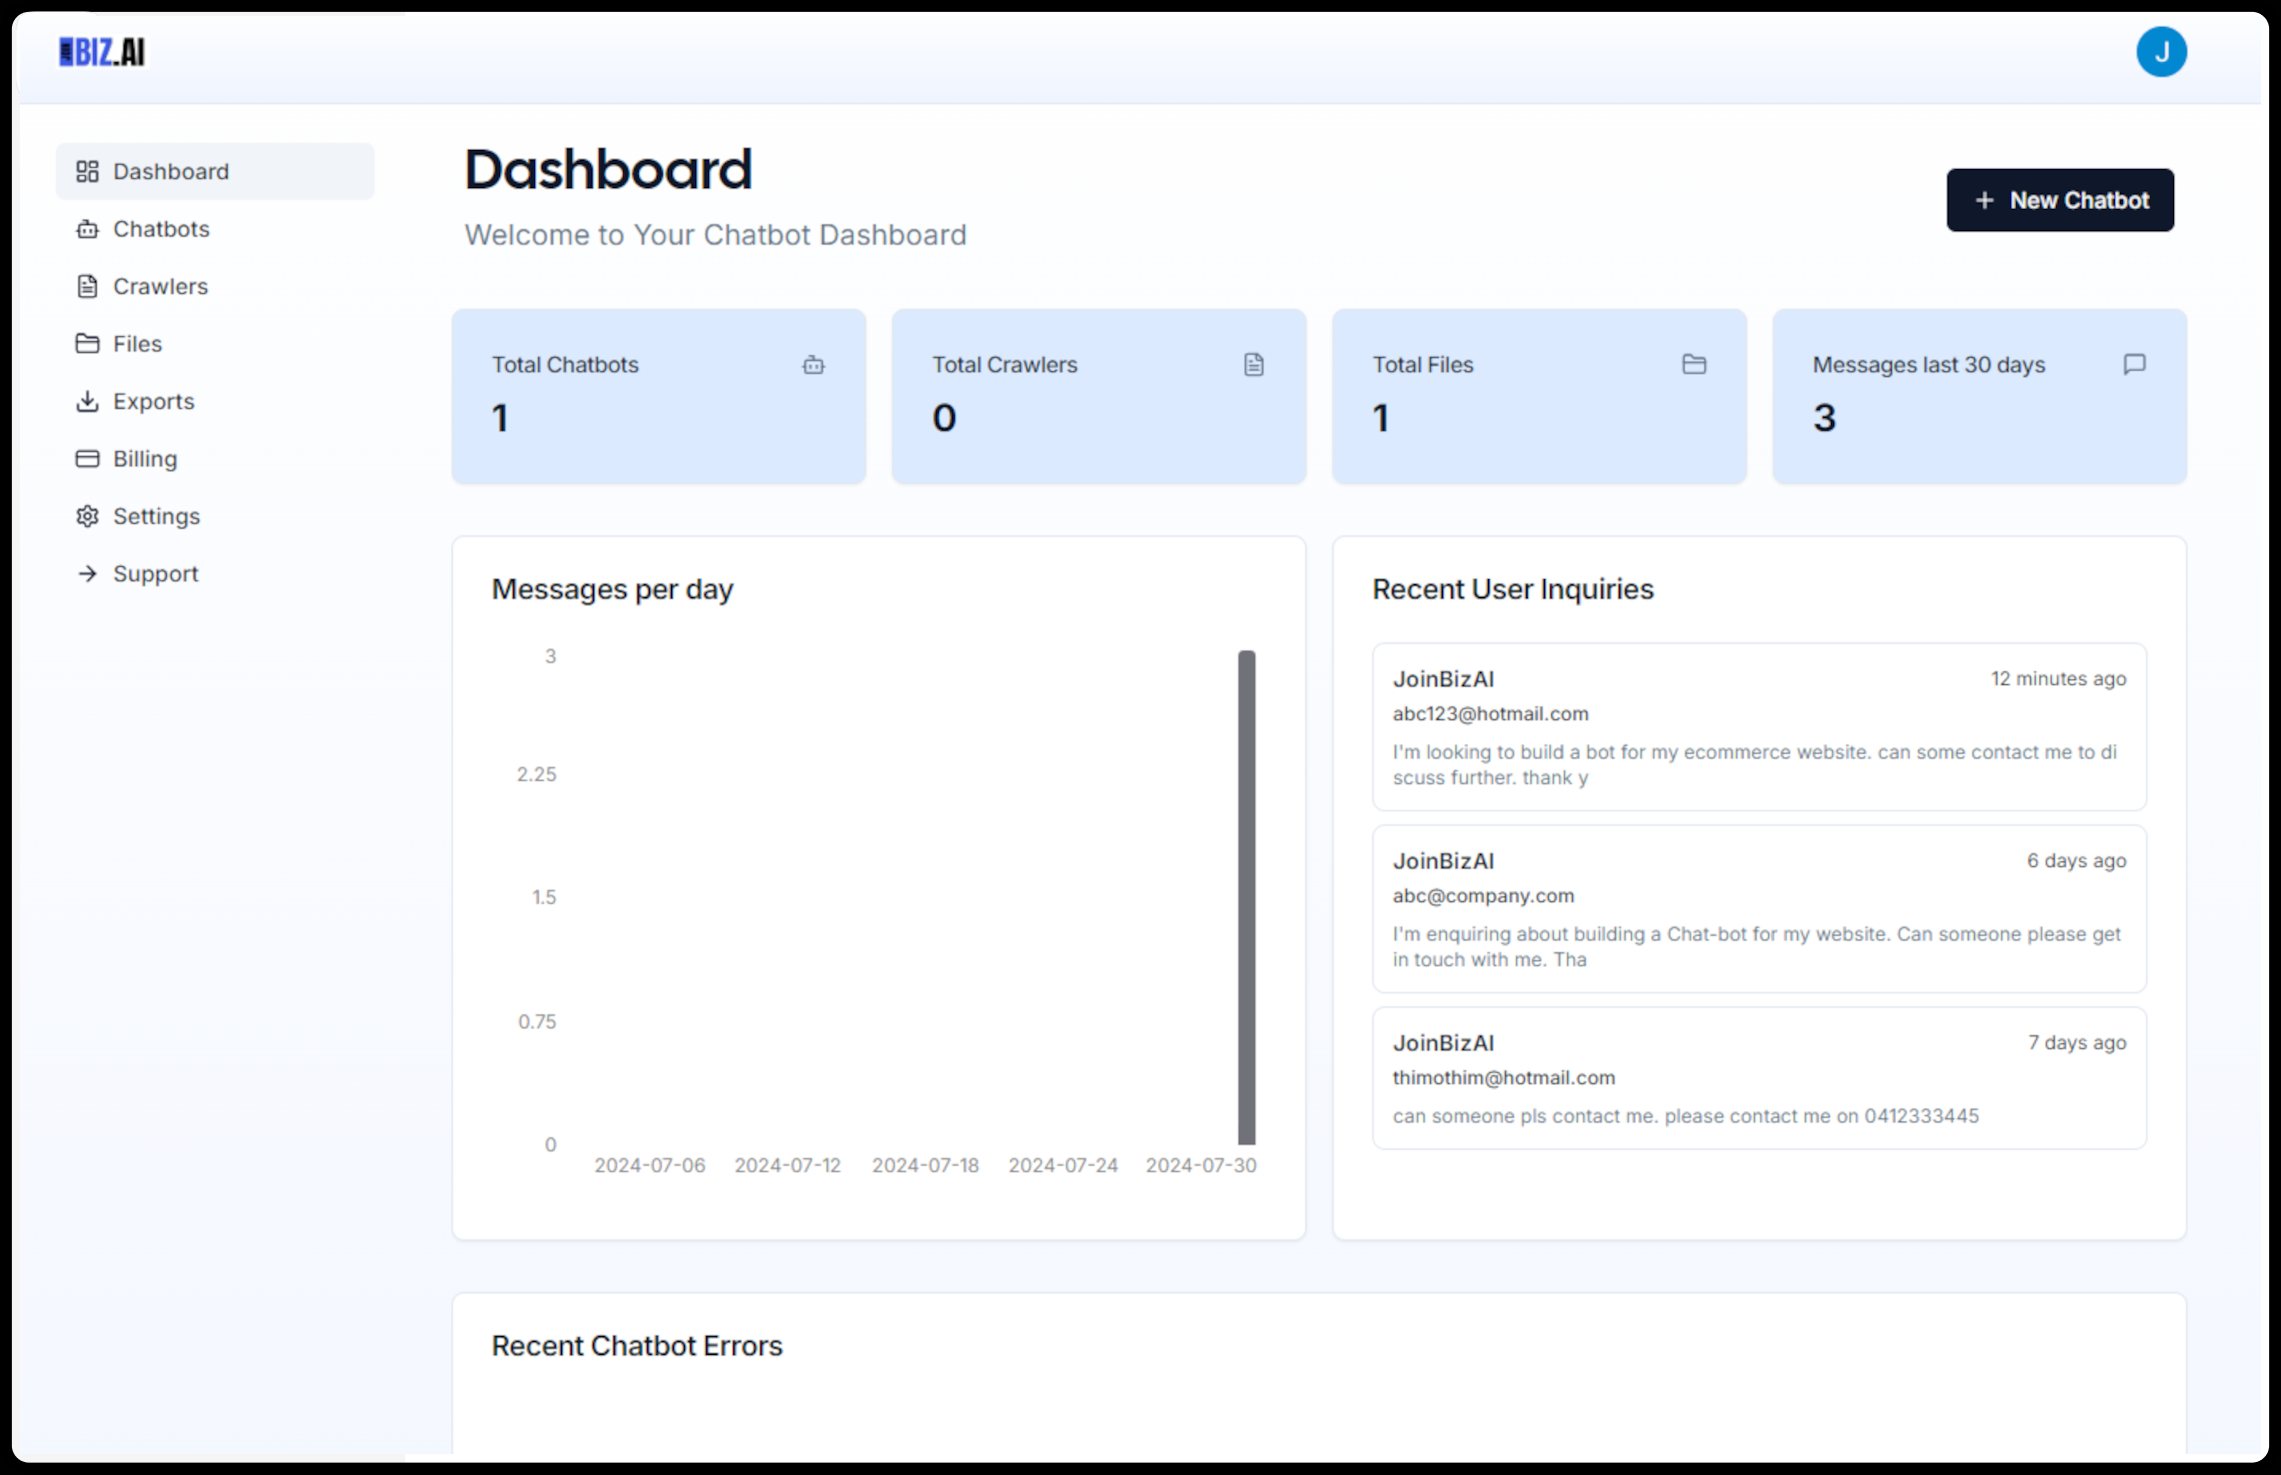Open Billing using the card icon
The image size is (2281, 1475).
[88, 458]
